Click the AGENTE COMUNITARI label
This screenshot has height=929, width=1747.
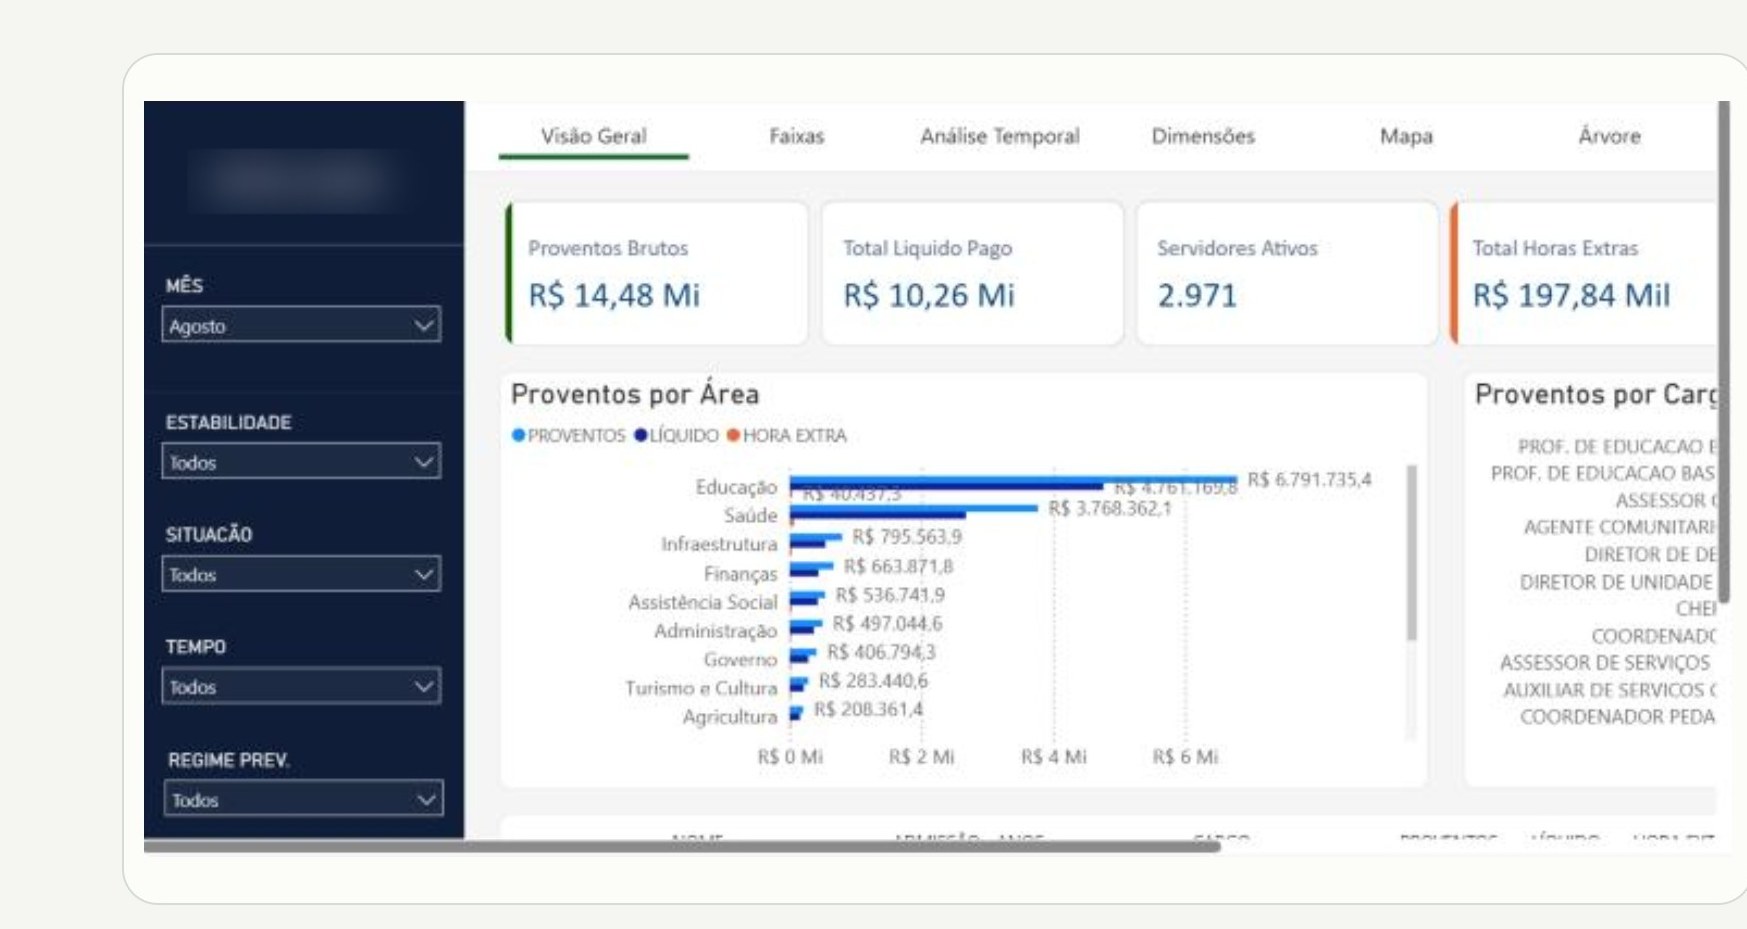(x=1619, y=527)
